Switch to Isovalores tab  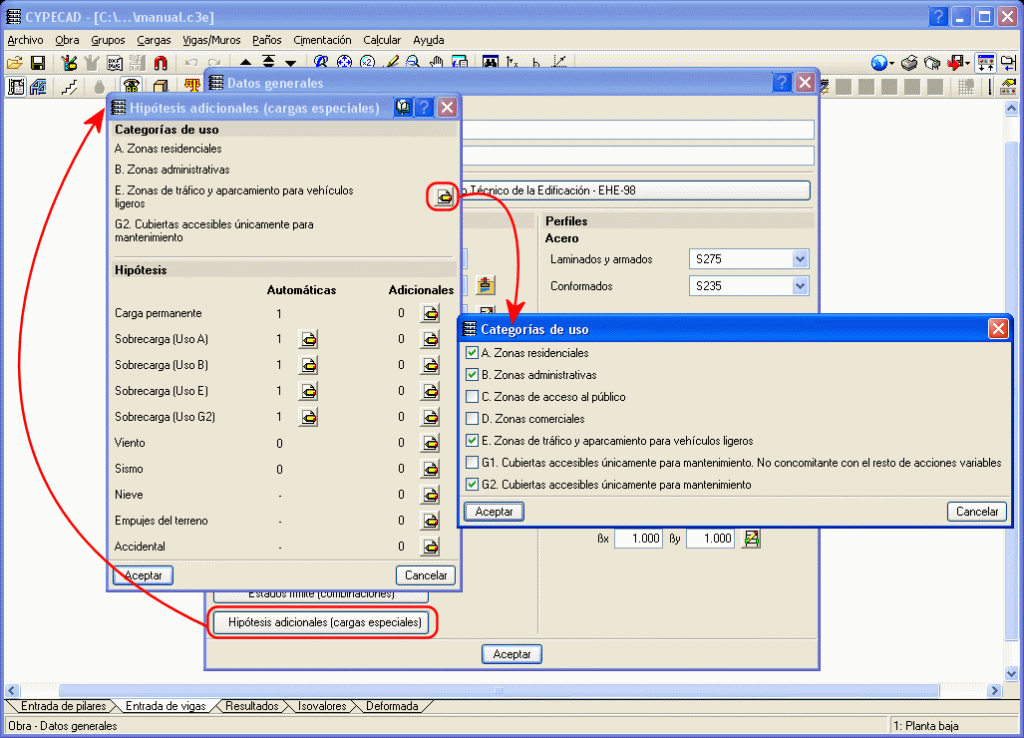(x=322, y=706)
